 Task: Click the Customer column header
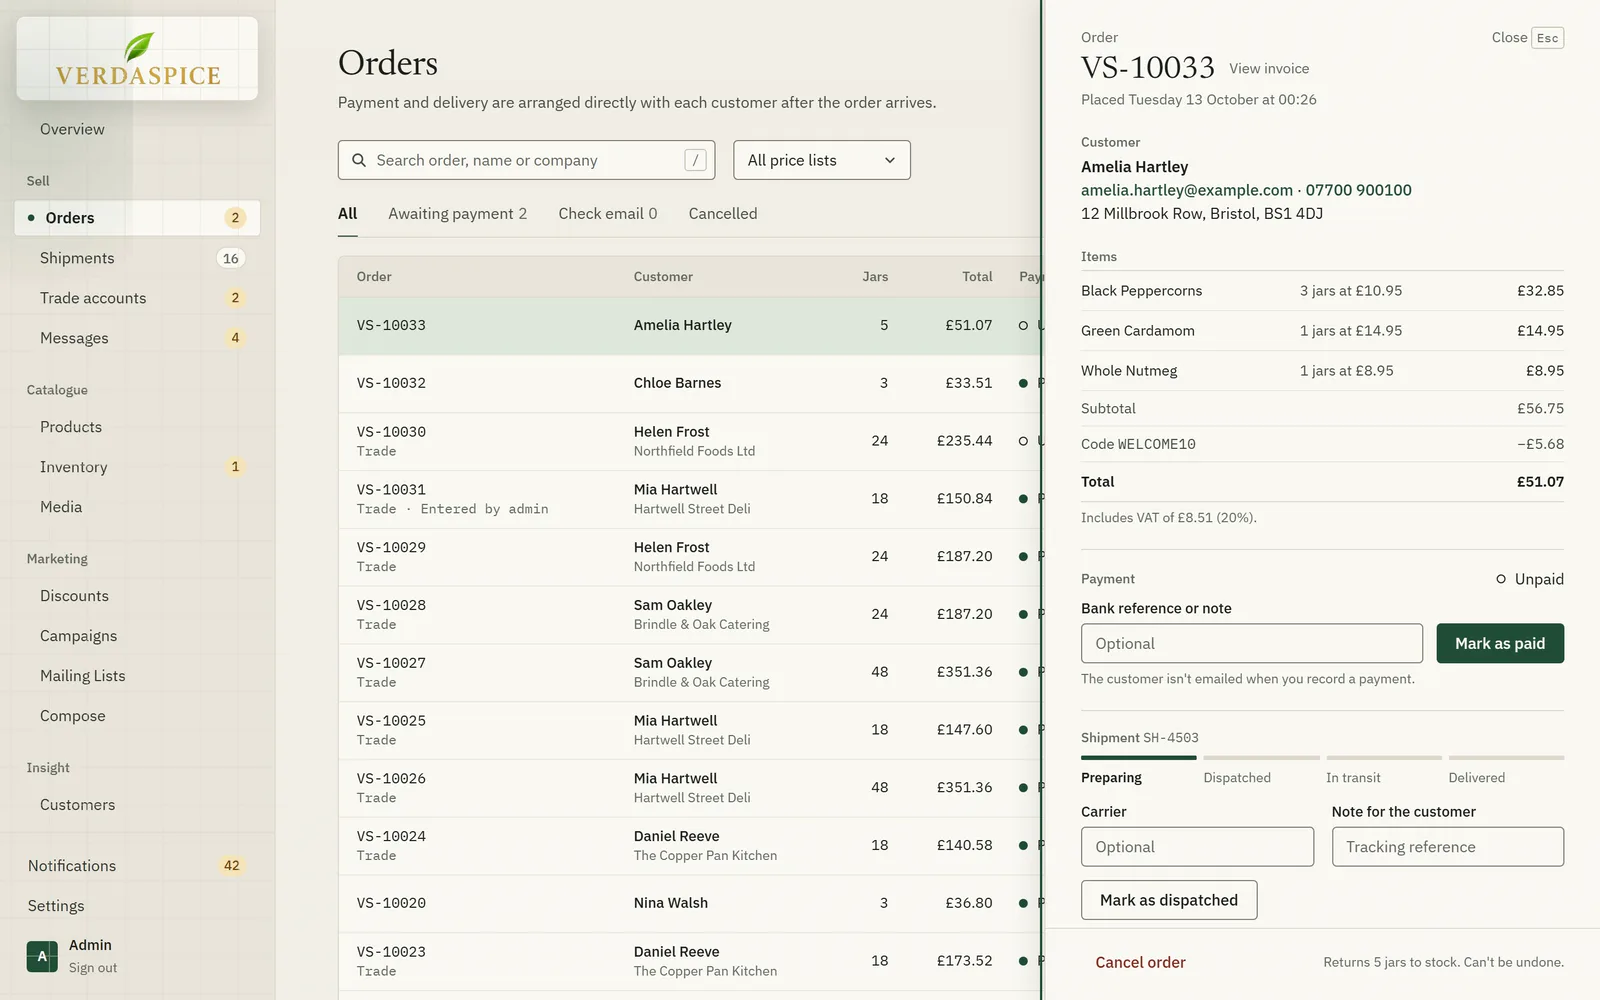(663, 277)
